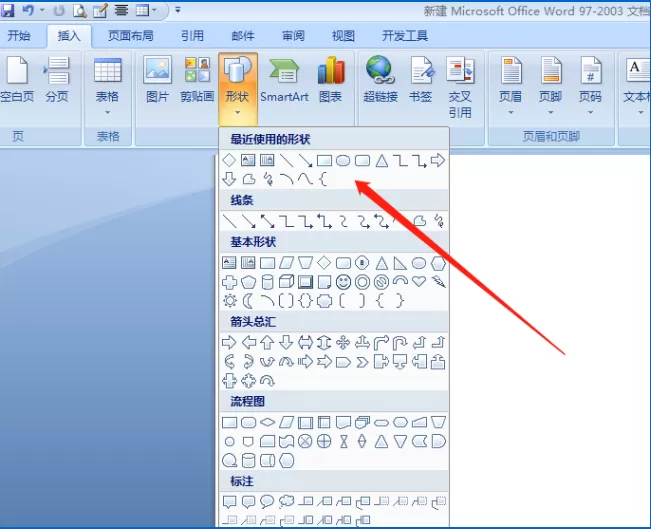Image resolution: width=651 pixels, height=529 pixels.
Task: Click the SmartArt button
Action: 284,80
